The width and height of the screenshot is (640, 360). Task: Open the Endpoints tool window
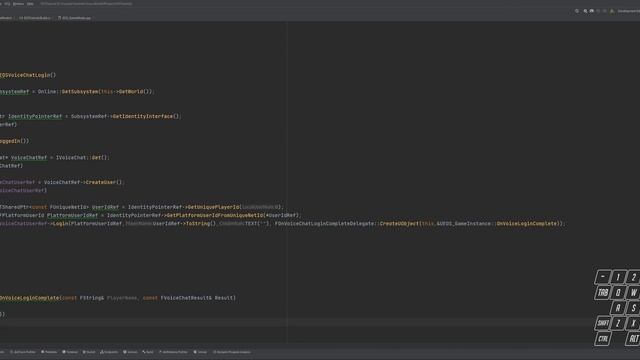coord(109,352)
